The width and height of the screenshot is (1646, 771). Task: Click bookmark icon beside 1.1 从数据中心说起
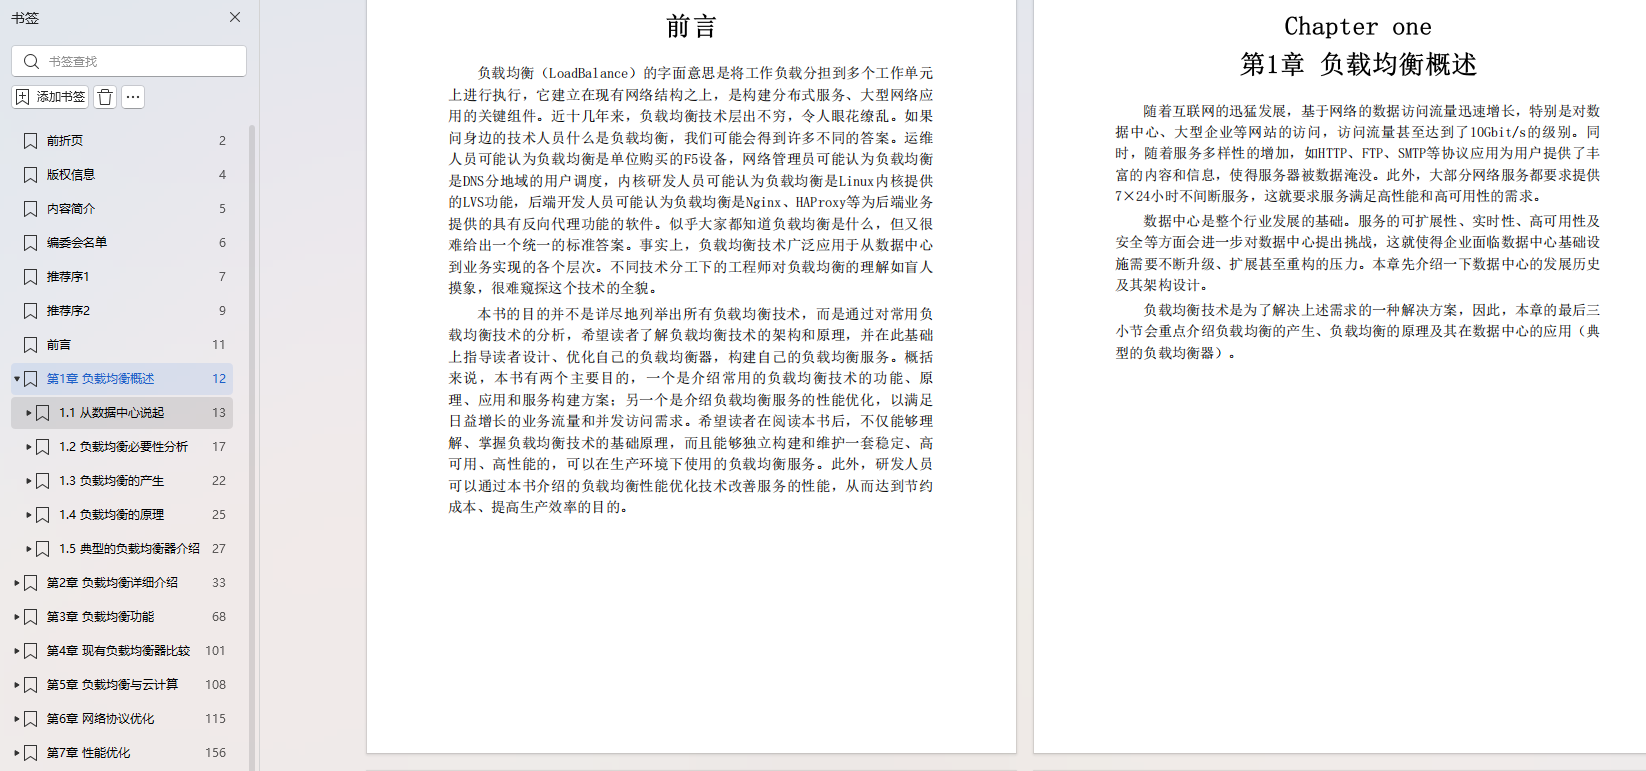[x=43, y=413]
